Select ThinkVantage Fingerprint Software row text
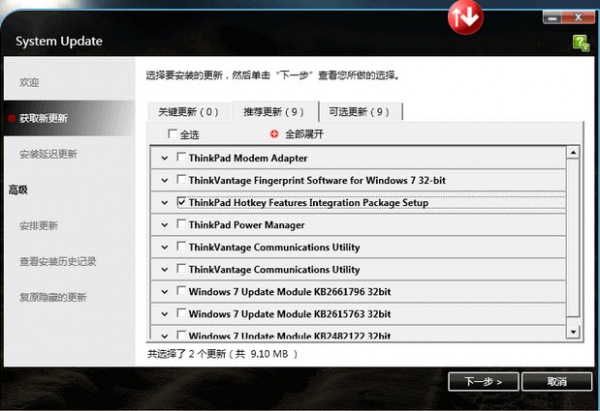This screenshot has width=600, height=411. pyautogui.click(x=317, y=180)
